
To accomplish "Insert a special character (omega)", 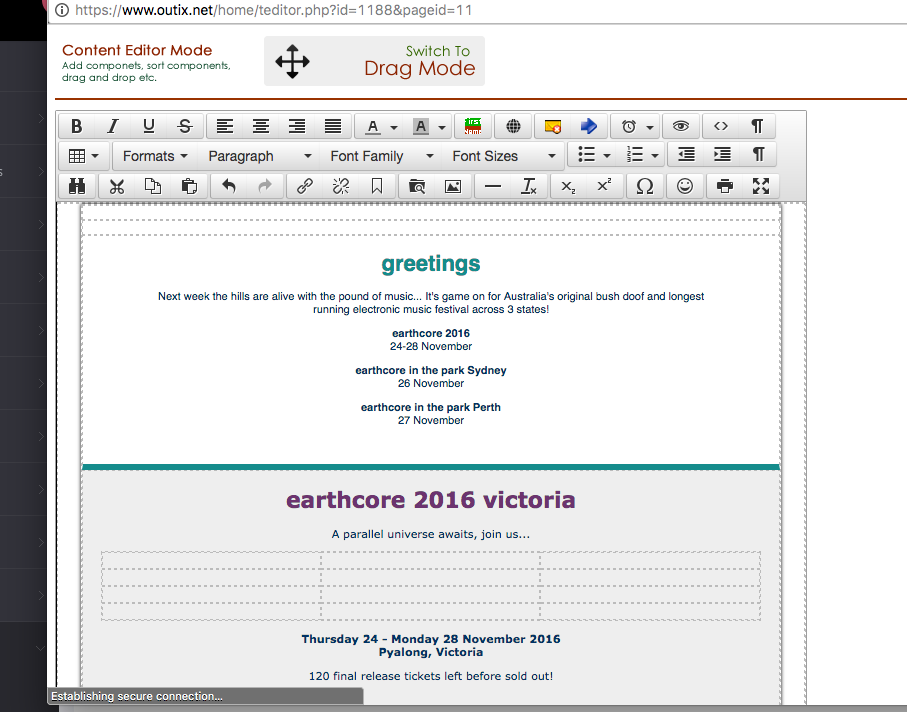I will point(645,186).
